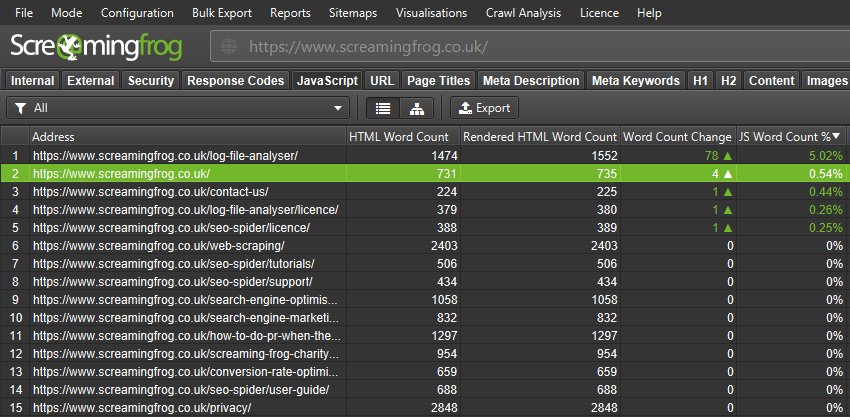Select the log-file-analyser/licence/ row

point(185,209)
